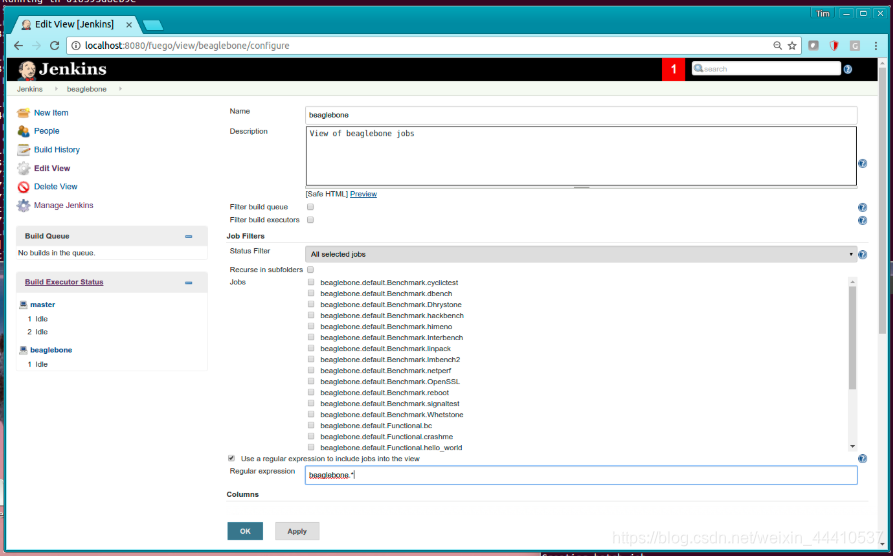Open help for Status Filter
This screenshot has width=893, height=556.
pyautogui.click(x=862, y=255)
